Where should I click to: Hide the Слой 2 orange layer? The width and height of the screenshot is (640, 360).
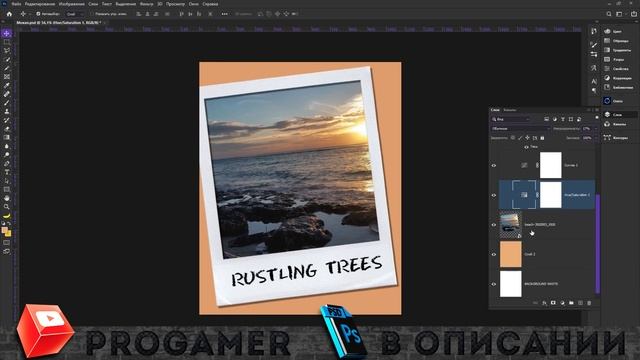(x=493, y=254)
